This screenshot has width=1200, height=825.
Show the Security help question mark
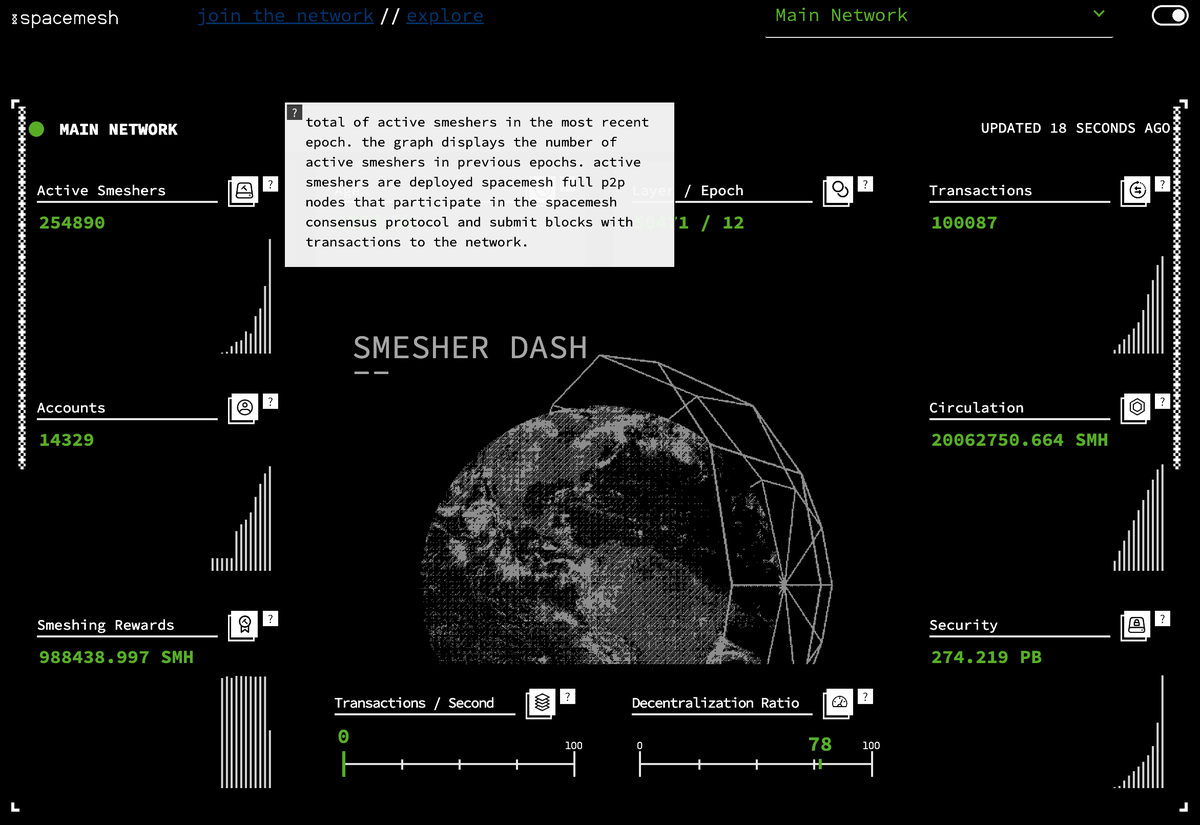coord(1162,618)
